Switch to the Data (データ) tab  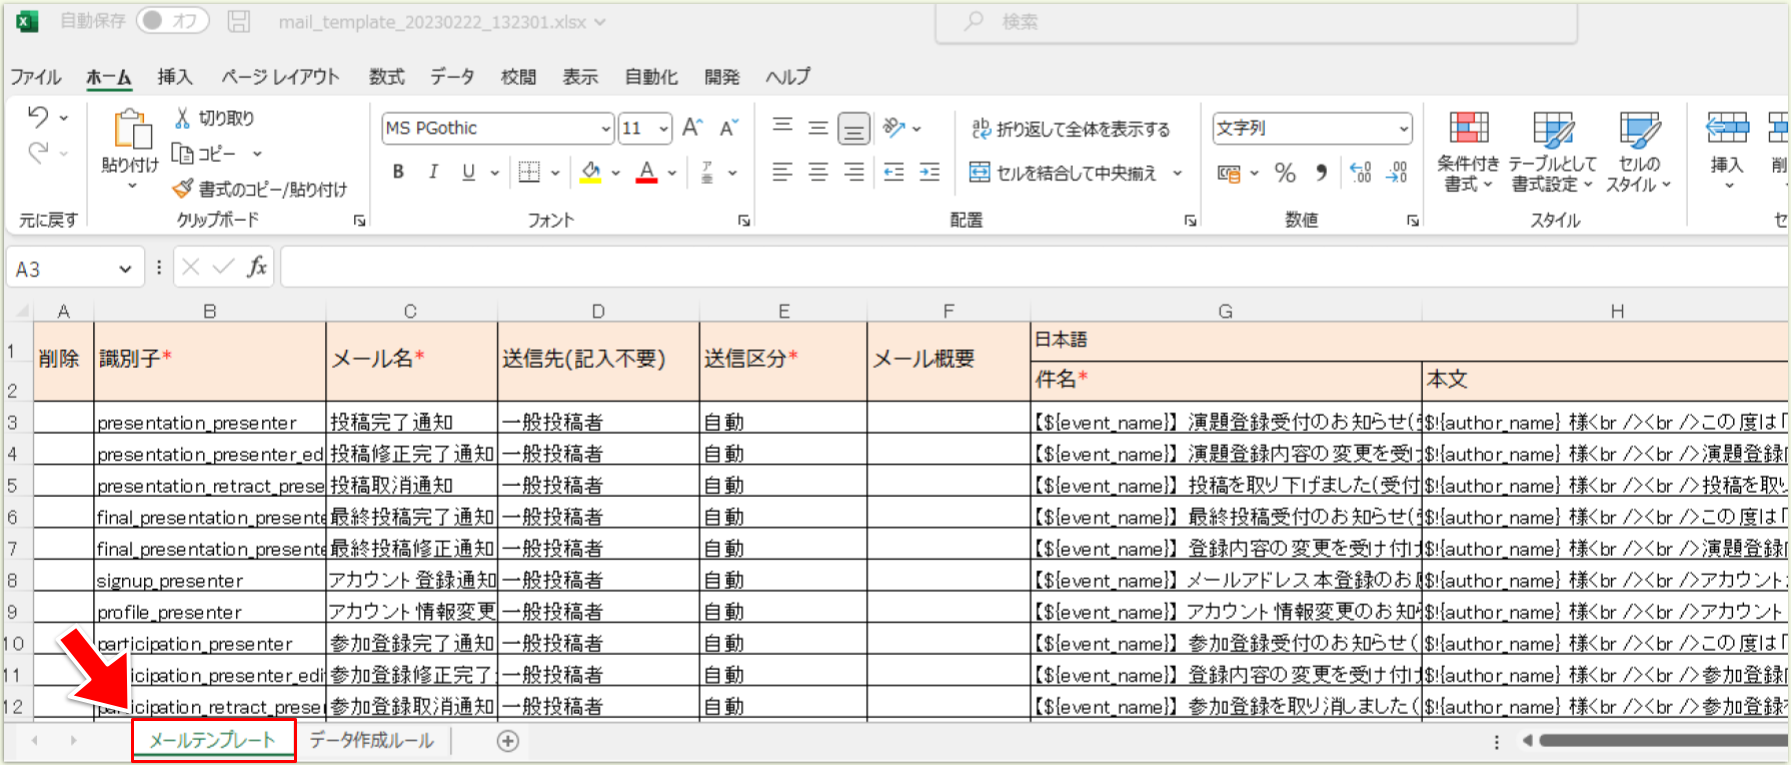[452, 77]
